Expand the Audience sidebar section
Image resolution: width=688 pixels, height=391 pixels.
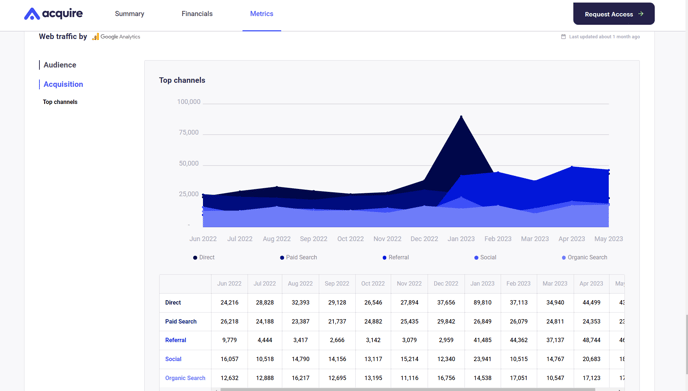point(60,65)
